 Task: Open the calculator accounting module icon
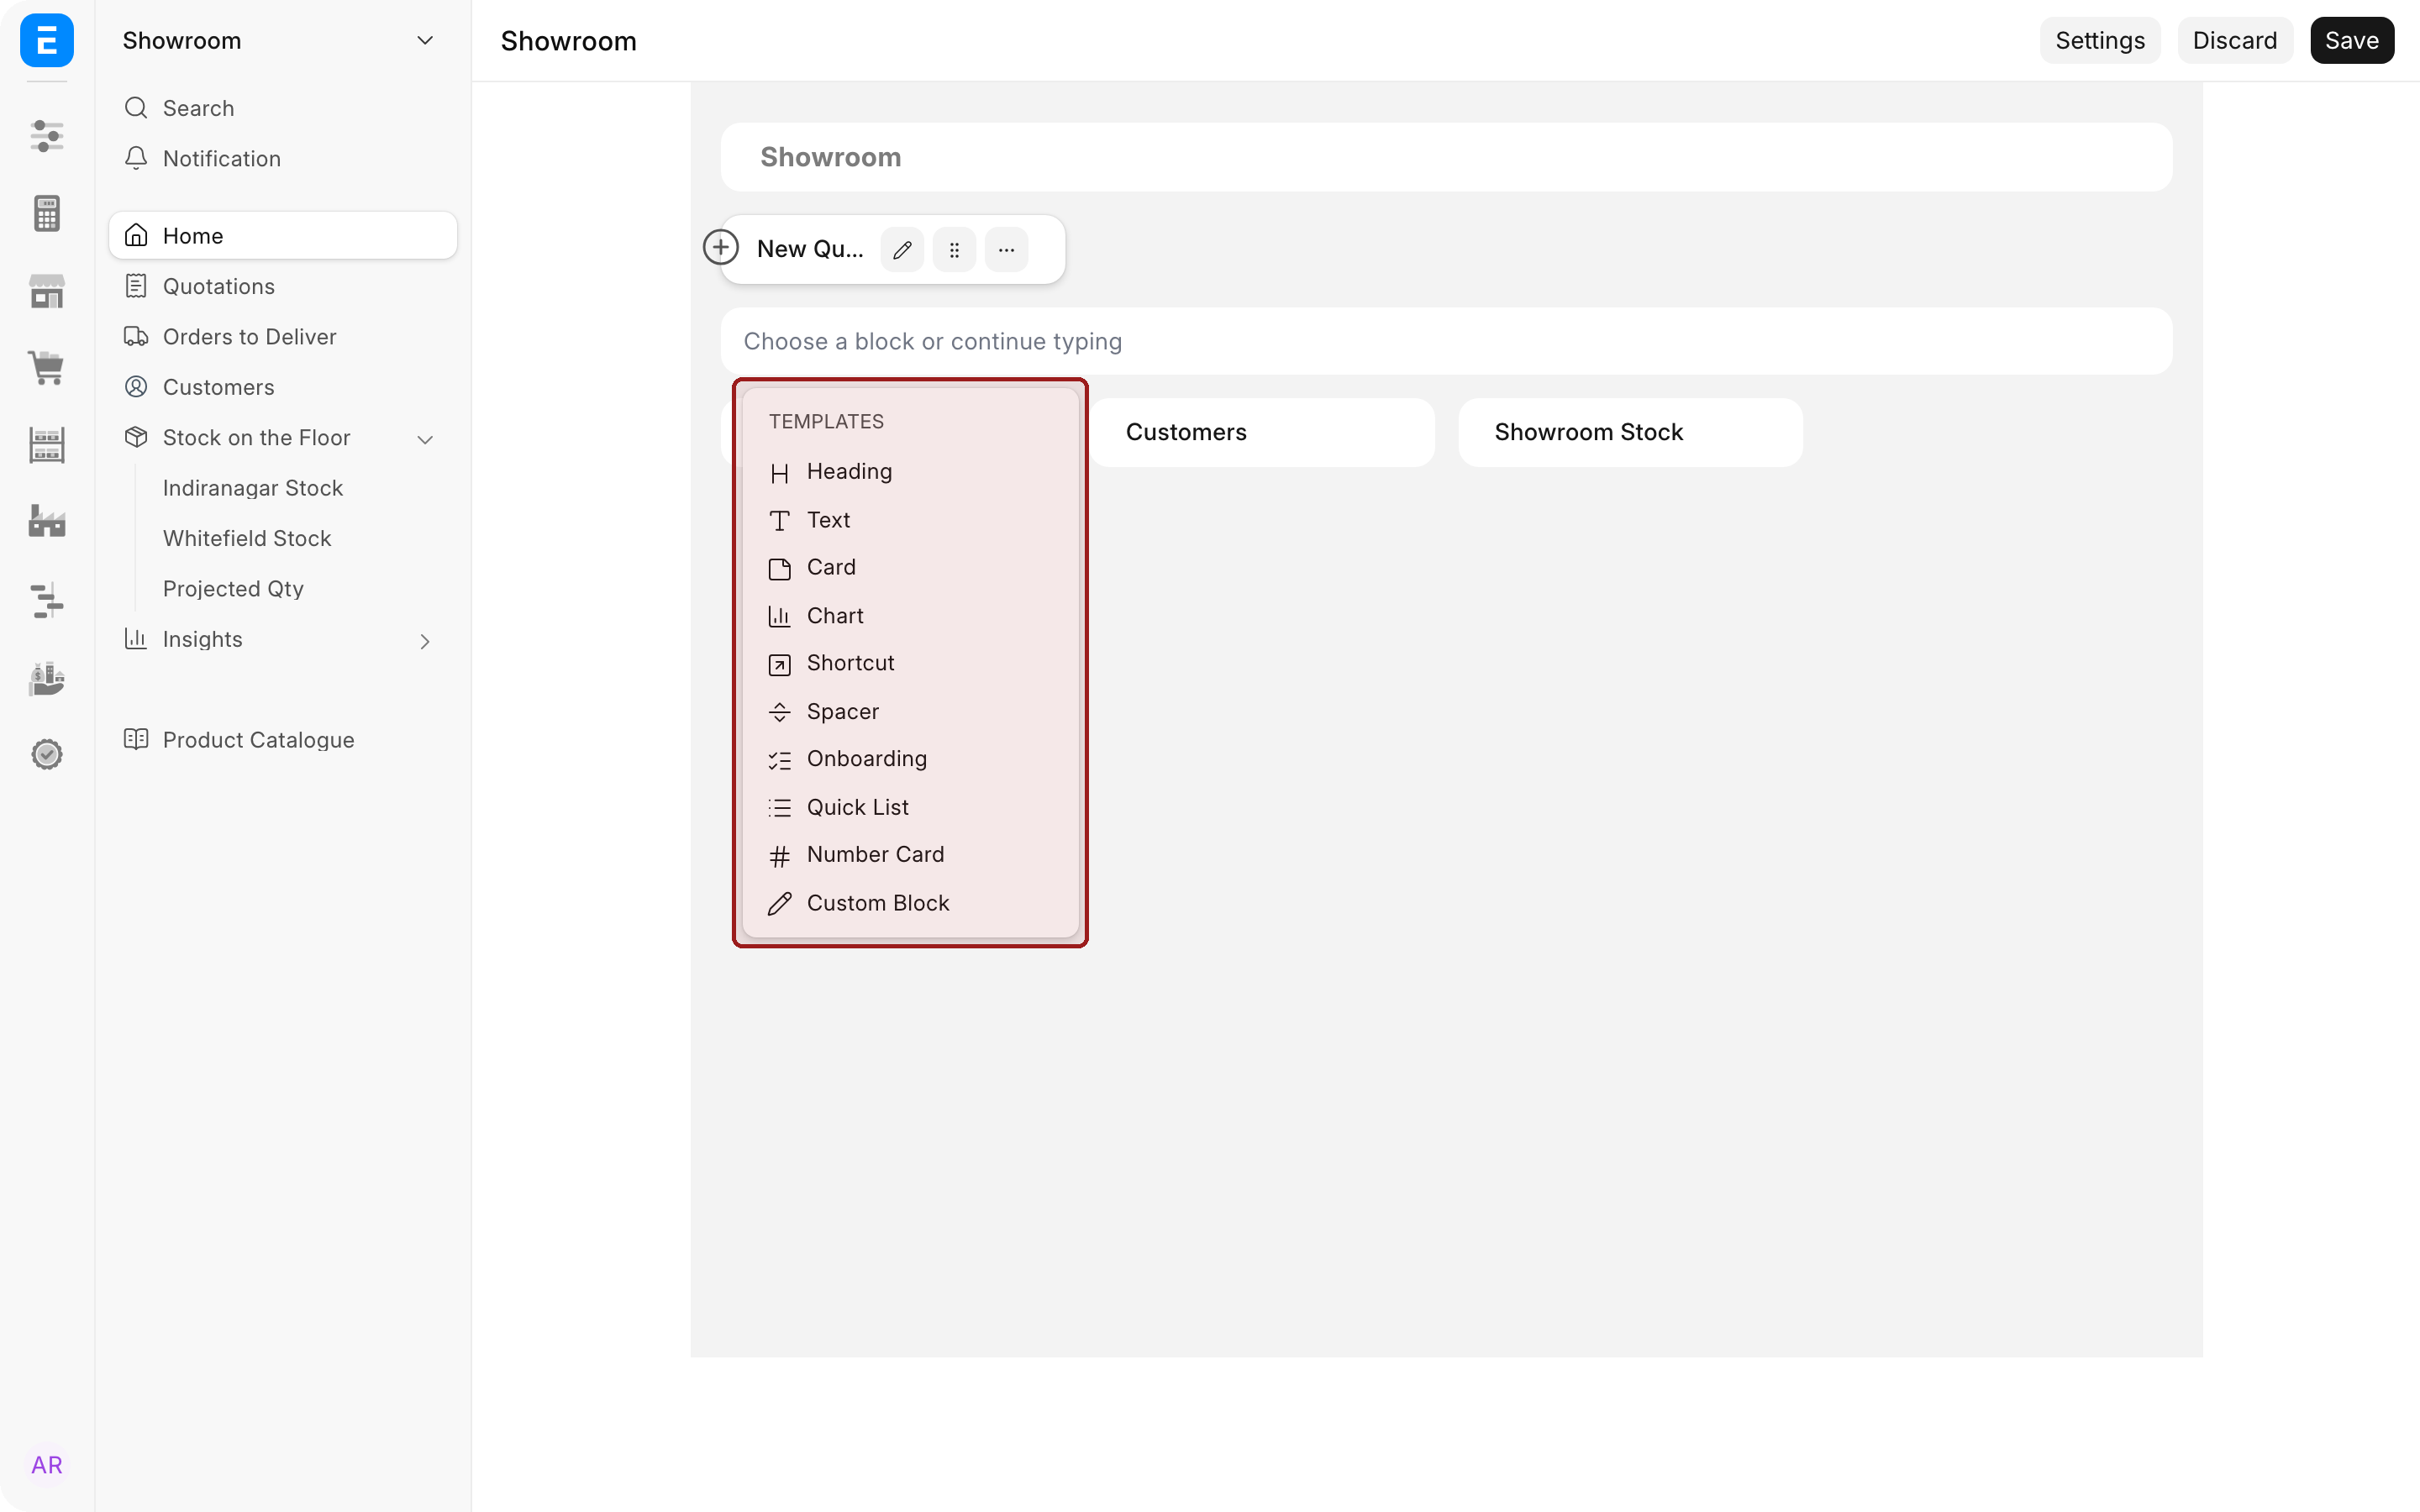(x=47, y=213)
